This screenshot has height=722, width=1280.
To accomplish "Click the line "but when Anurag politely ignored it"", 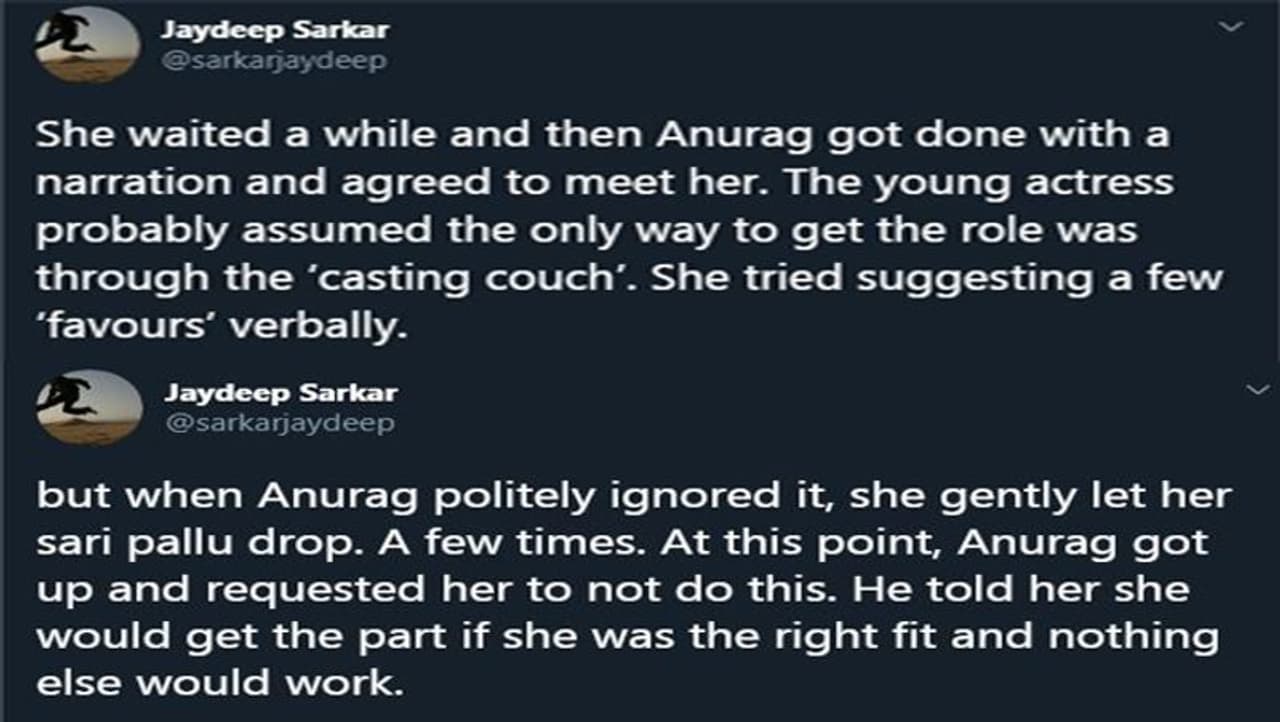I will tap(634, 497).
